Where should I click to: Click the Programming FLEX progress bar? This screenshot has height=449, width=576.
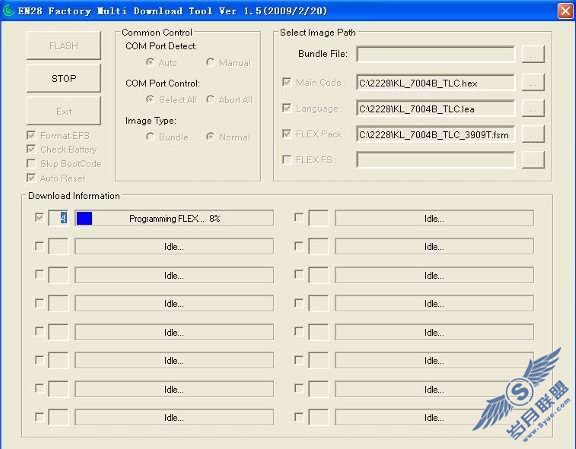(174, 218)
